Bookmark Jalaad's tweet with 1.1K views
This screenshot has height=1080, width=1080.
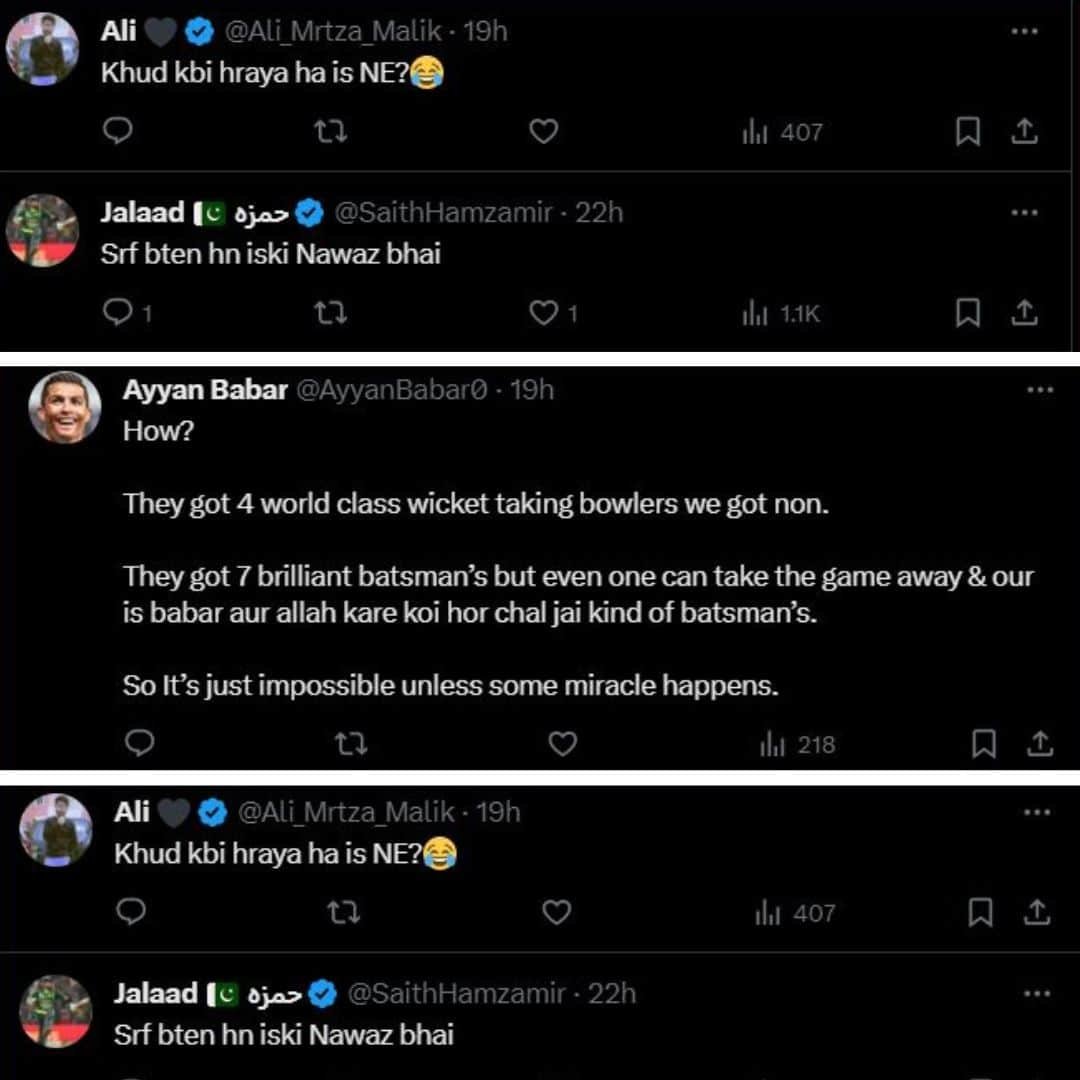tap(968, 314)
